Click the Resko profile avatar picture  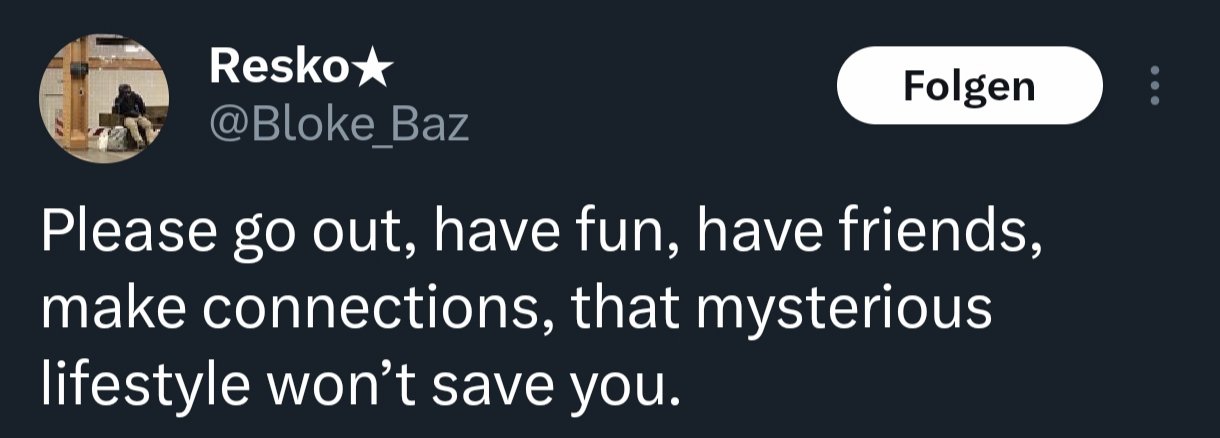[x=104, y=97]
